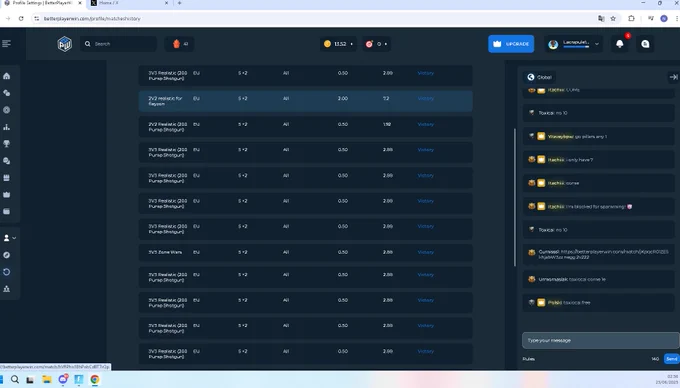This screenshot has width=680, height=388.
Task: Click the Send button in chat
Action: (x=671, y=359)
